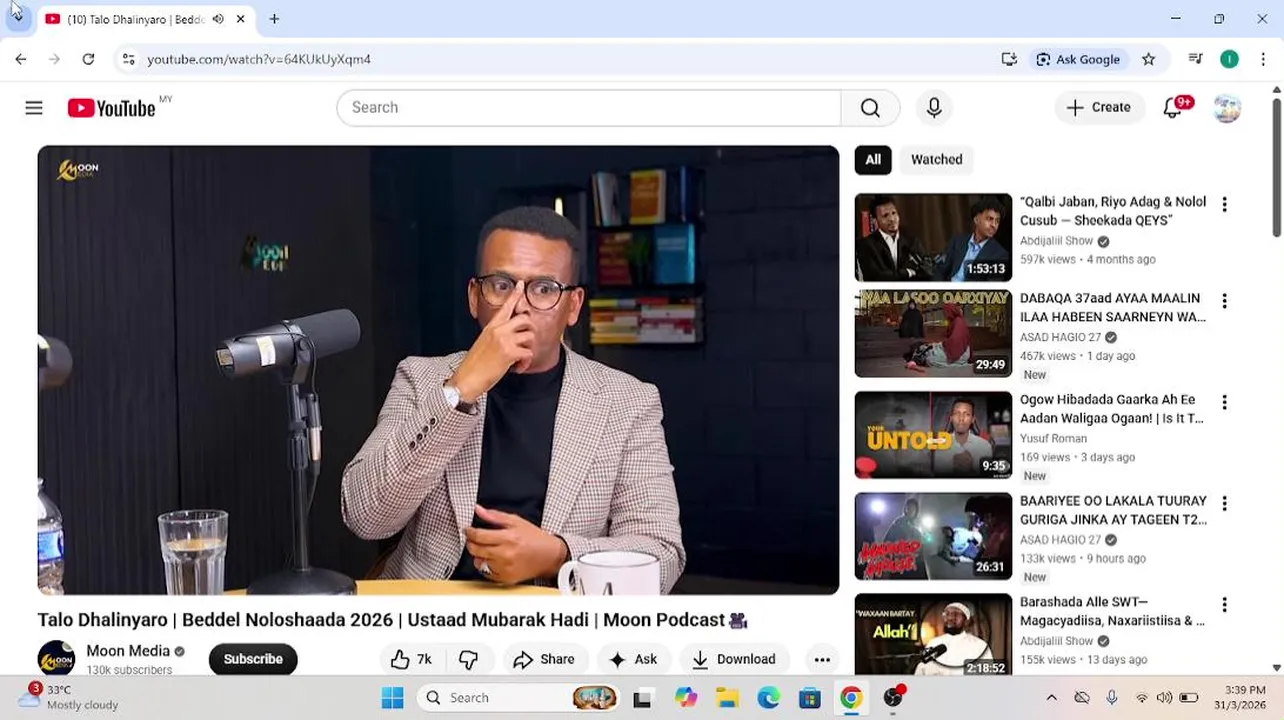The width and height of the screenshot is (1284, 720).
Task: Click the Ogow Hibadada video thumbnail
Action: [933, 435]
